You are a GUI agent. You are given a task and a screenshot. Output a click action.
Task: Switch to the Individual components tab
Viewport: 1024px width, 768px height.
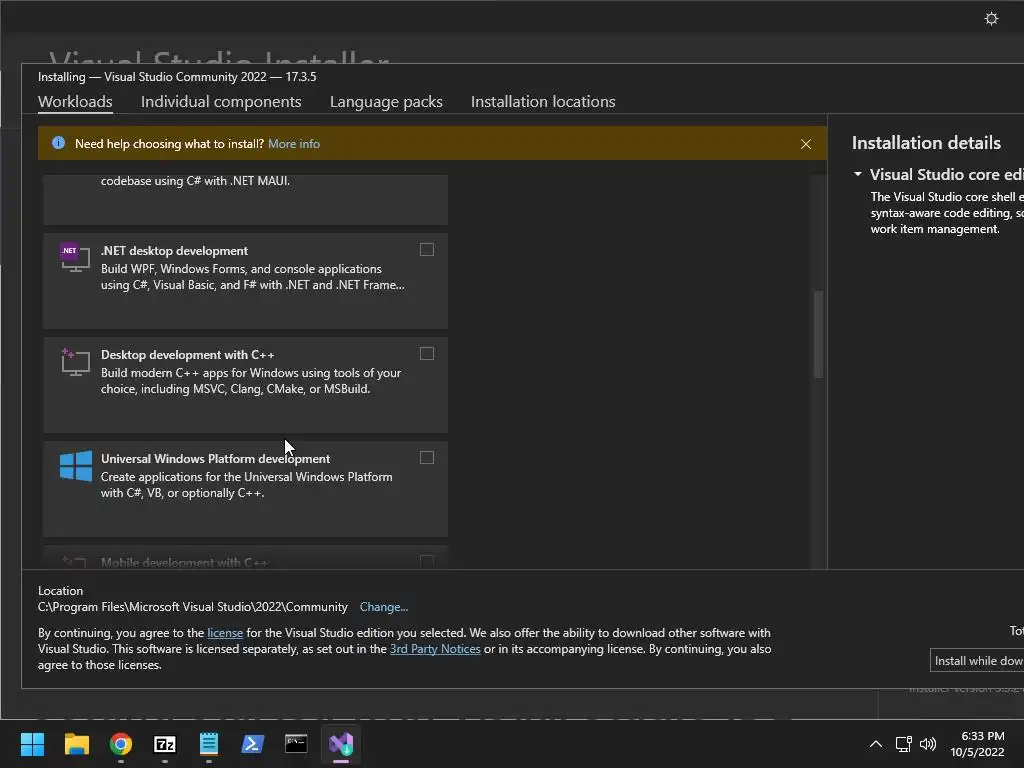pyautogui.click(x=221, y=102)
